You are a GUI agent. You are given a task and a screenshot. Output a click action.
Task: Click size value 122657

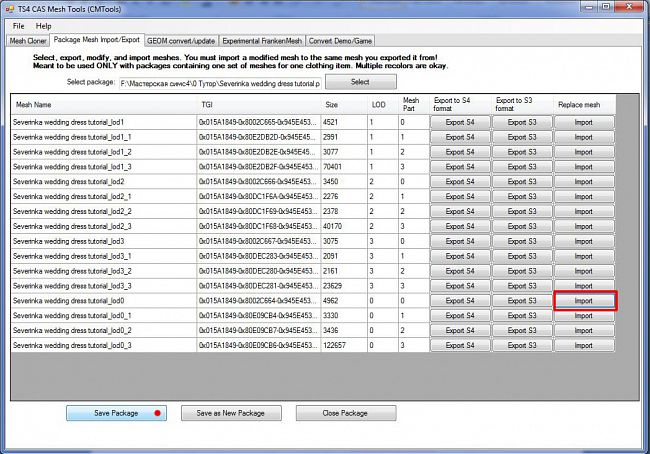344,345
